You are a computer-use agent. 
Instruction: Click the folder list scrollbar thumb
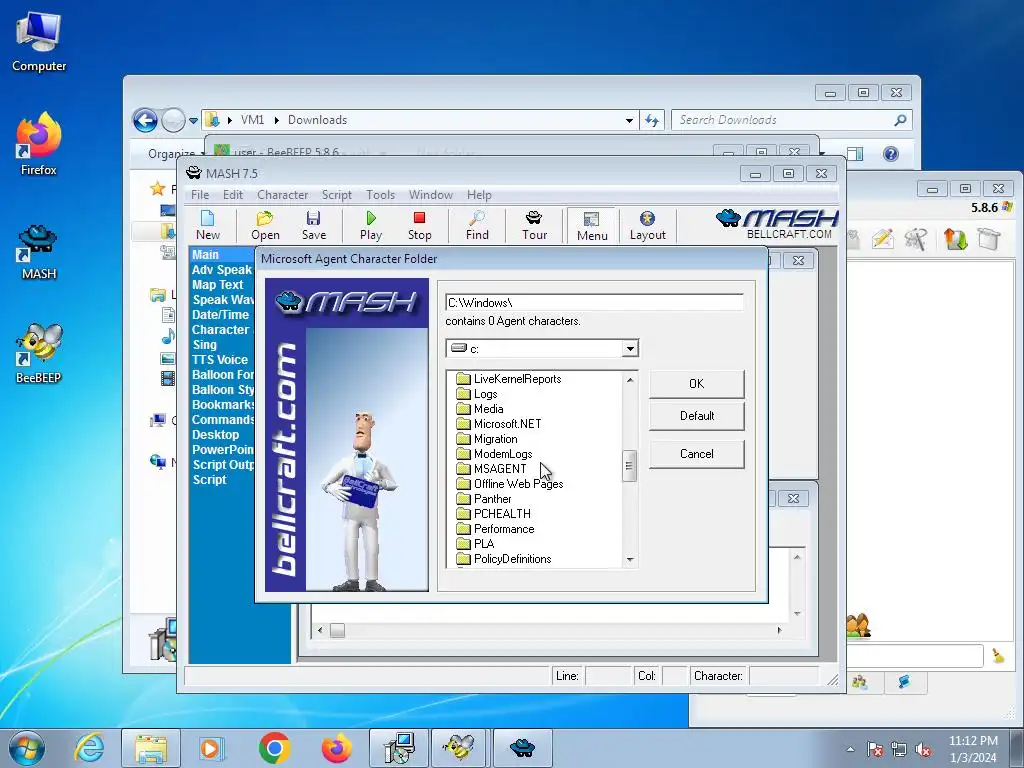630,466
